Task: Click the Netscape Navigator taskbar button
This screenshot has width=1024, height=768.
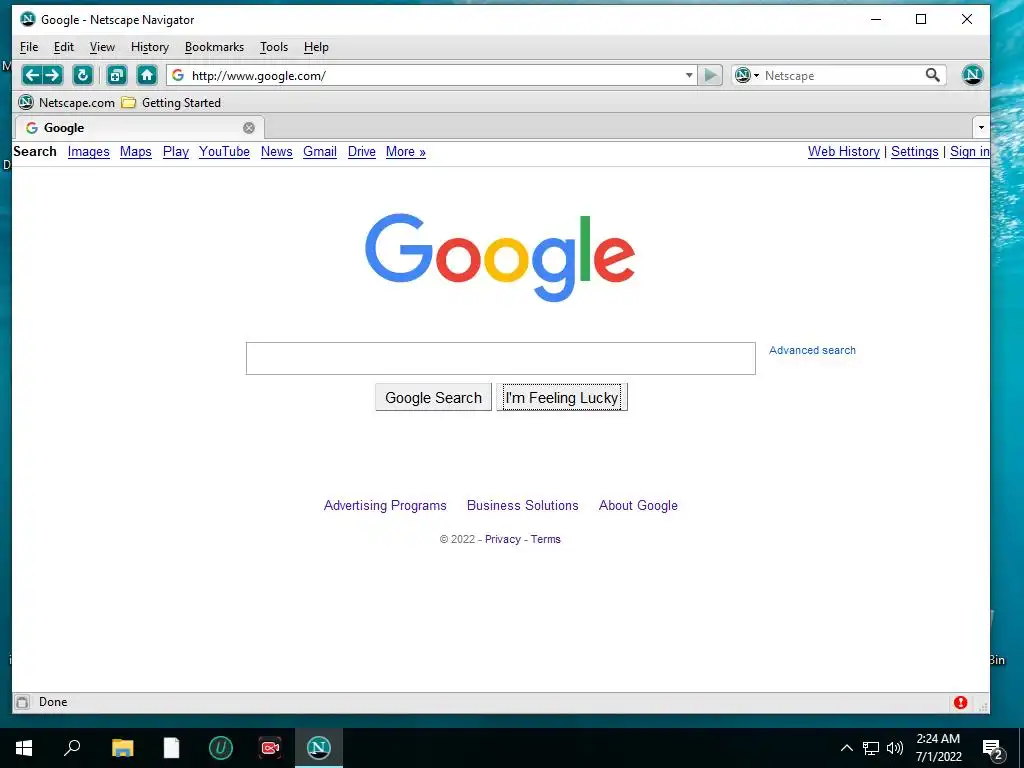Action: 319,748
